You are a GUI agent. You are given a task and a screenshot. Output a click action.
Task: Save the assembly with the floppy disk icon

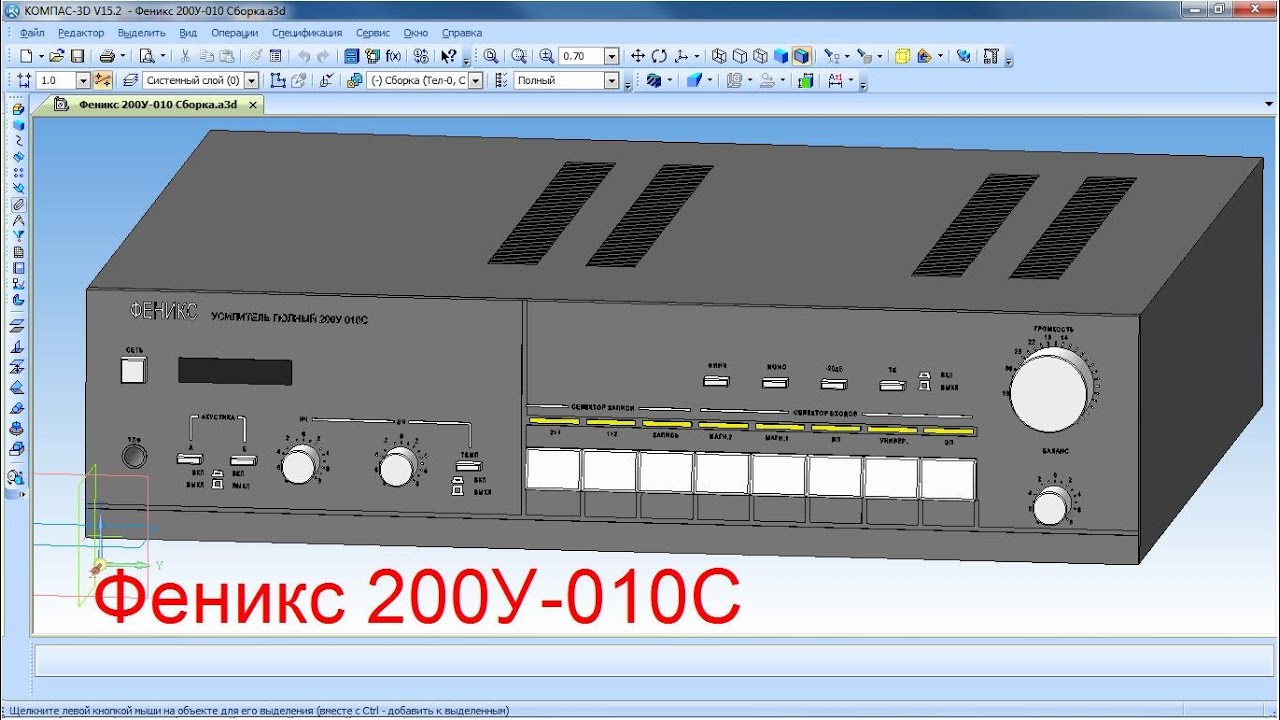pos(77,56)
